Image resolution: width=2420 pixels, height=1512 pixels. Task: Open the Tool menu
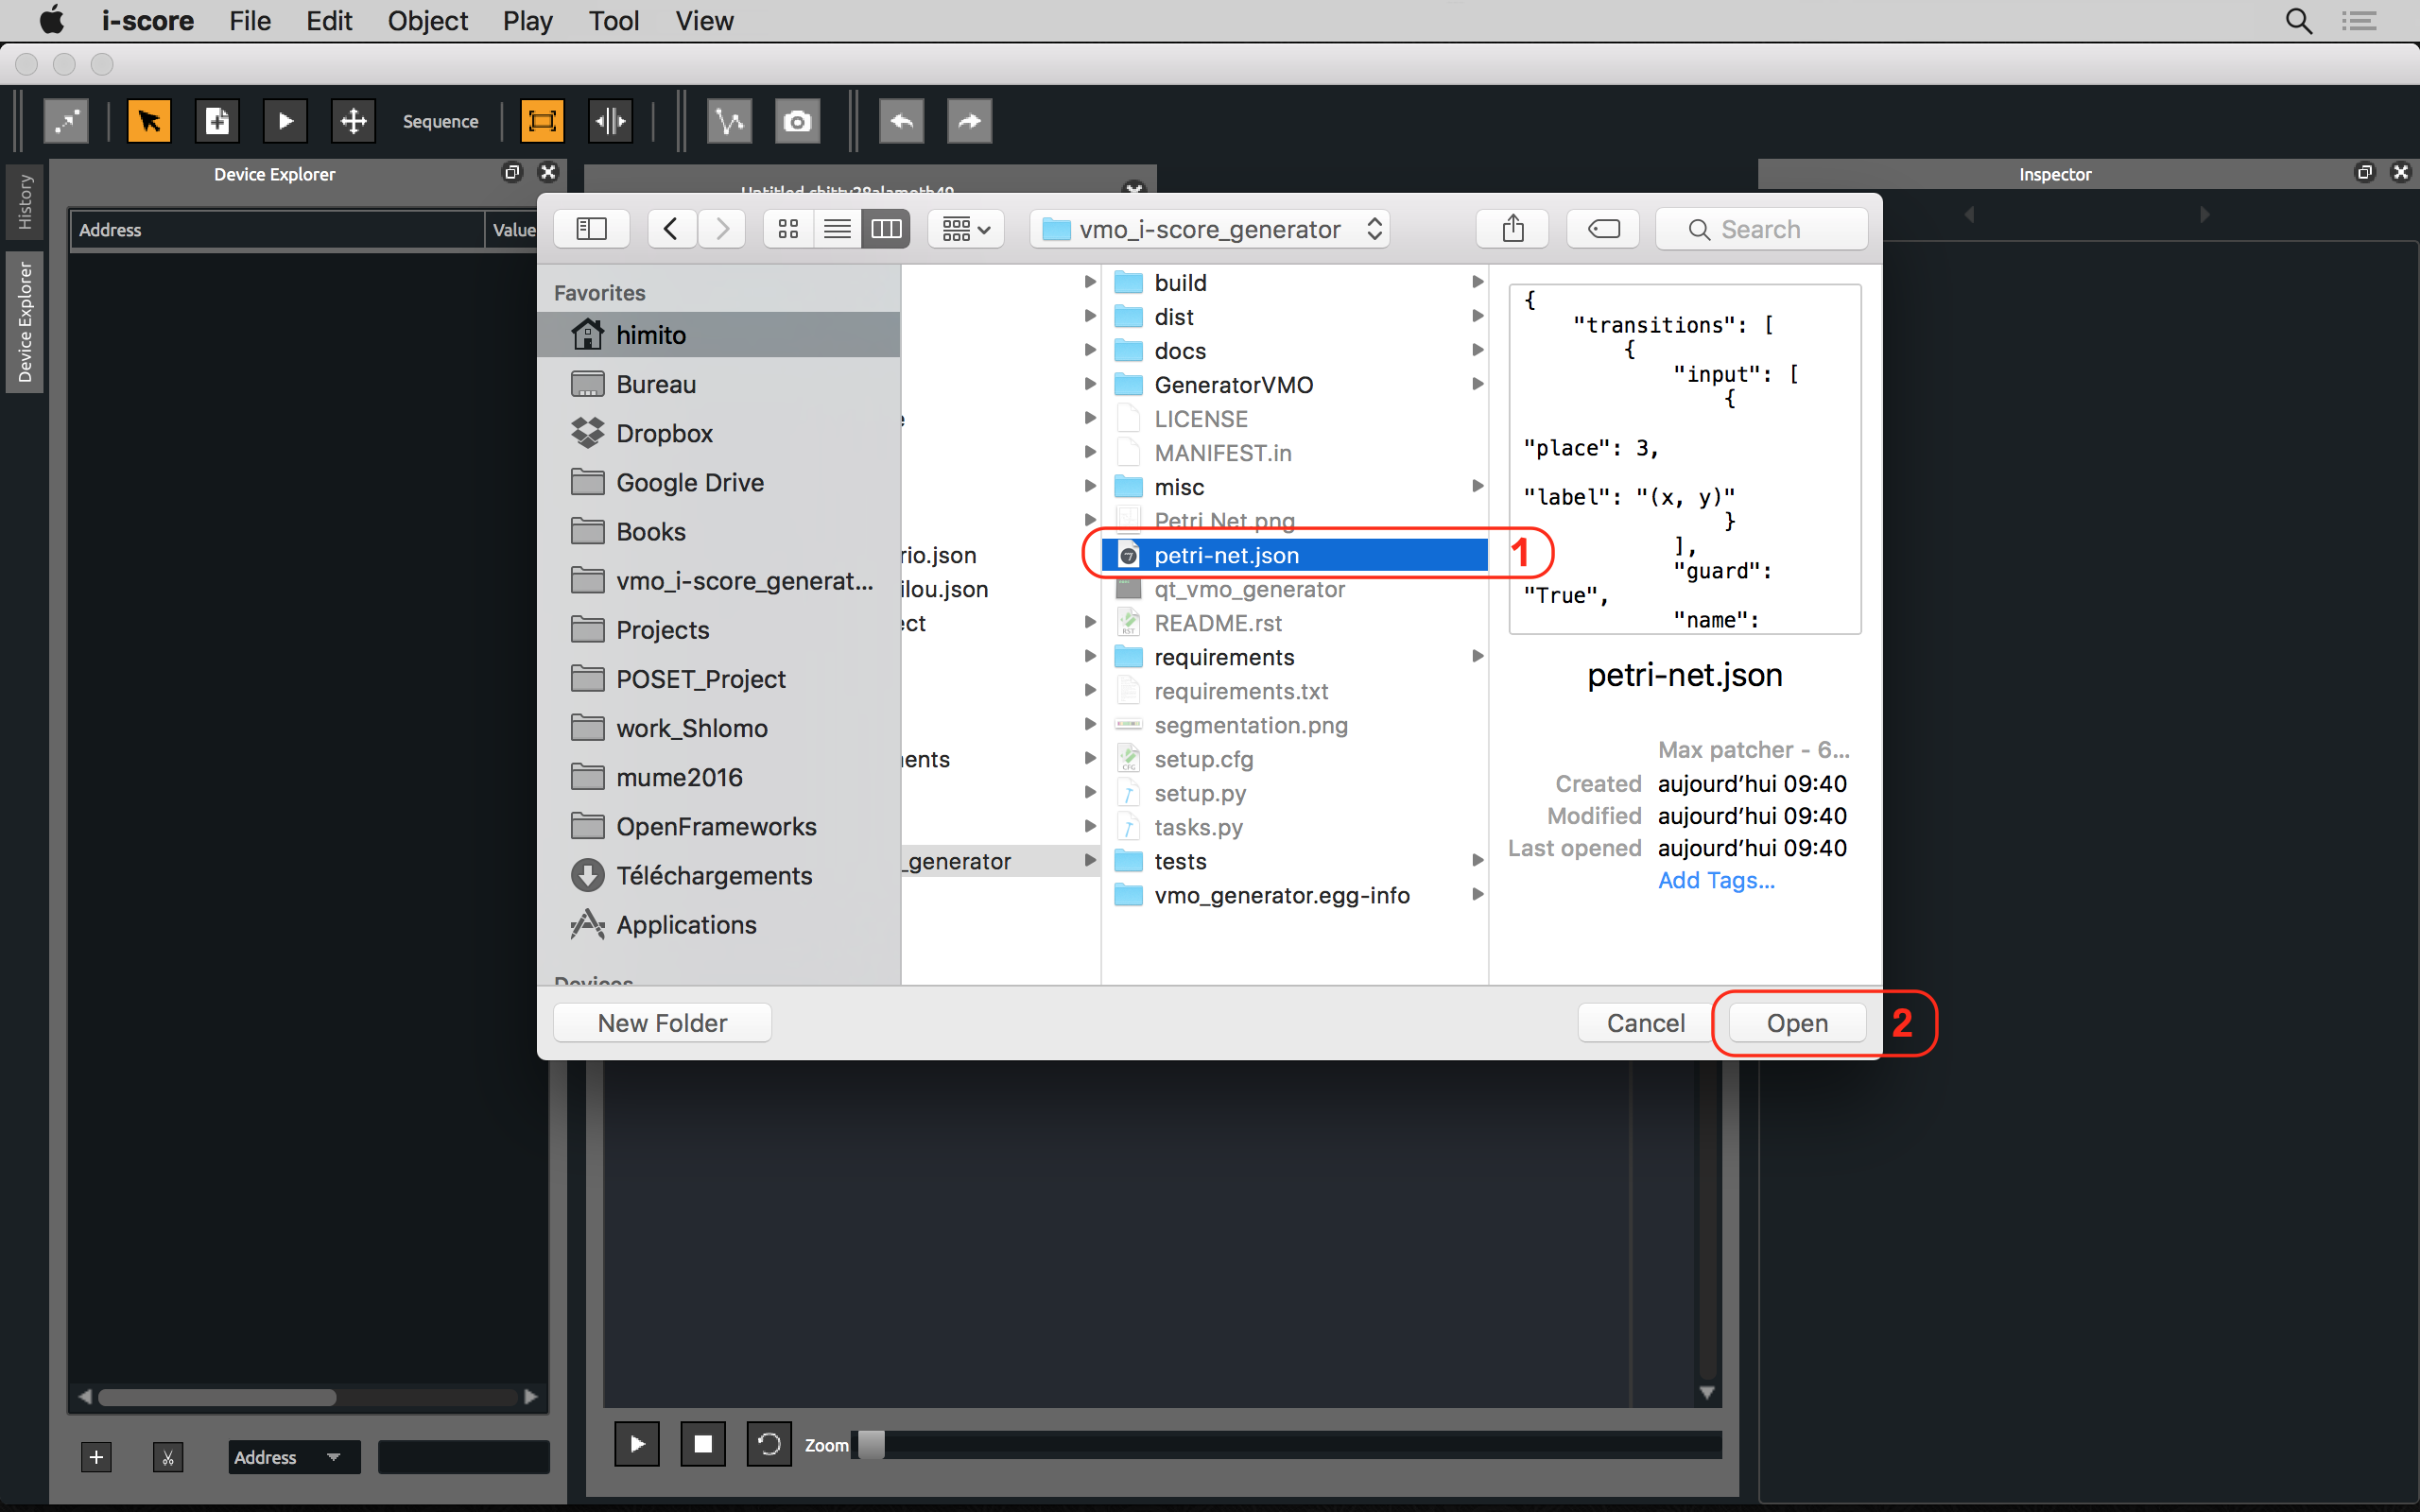tap(613, 20)
